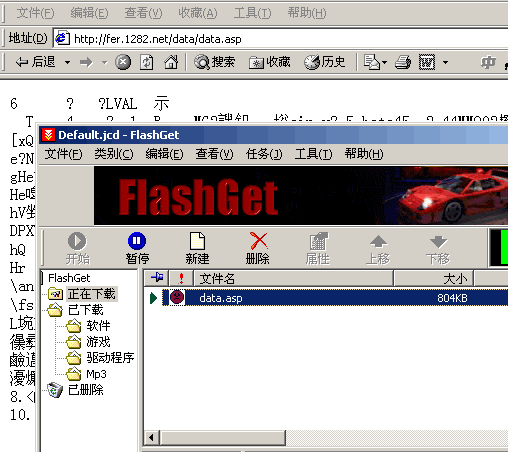Open FlashGet 任务(J) menu

point(264,154)
